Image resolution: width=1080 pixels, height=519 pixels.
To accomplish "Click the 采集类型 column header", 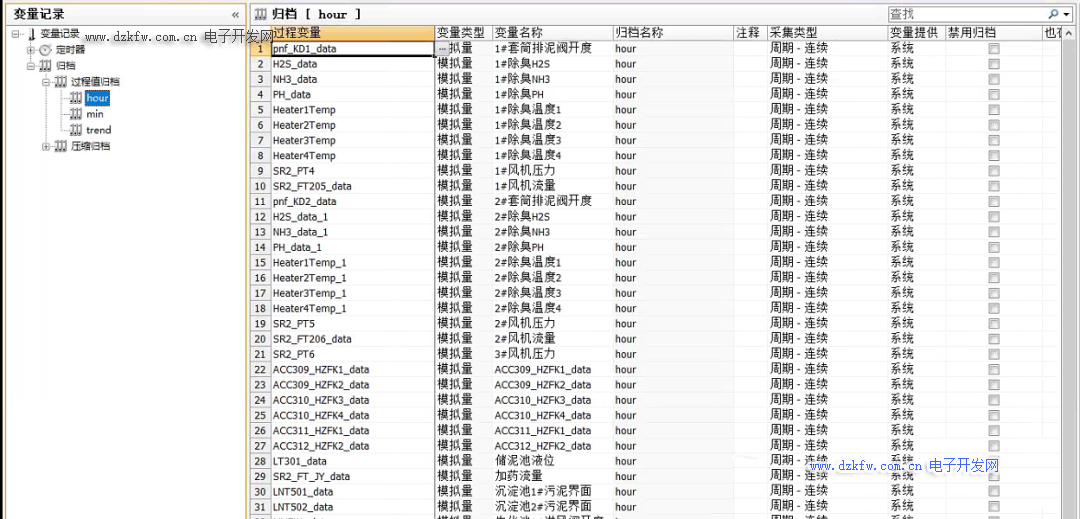I will pyautogui.click(x=793, y=33).
